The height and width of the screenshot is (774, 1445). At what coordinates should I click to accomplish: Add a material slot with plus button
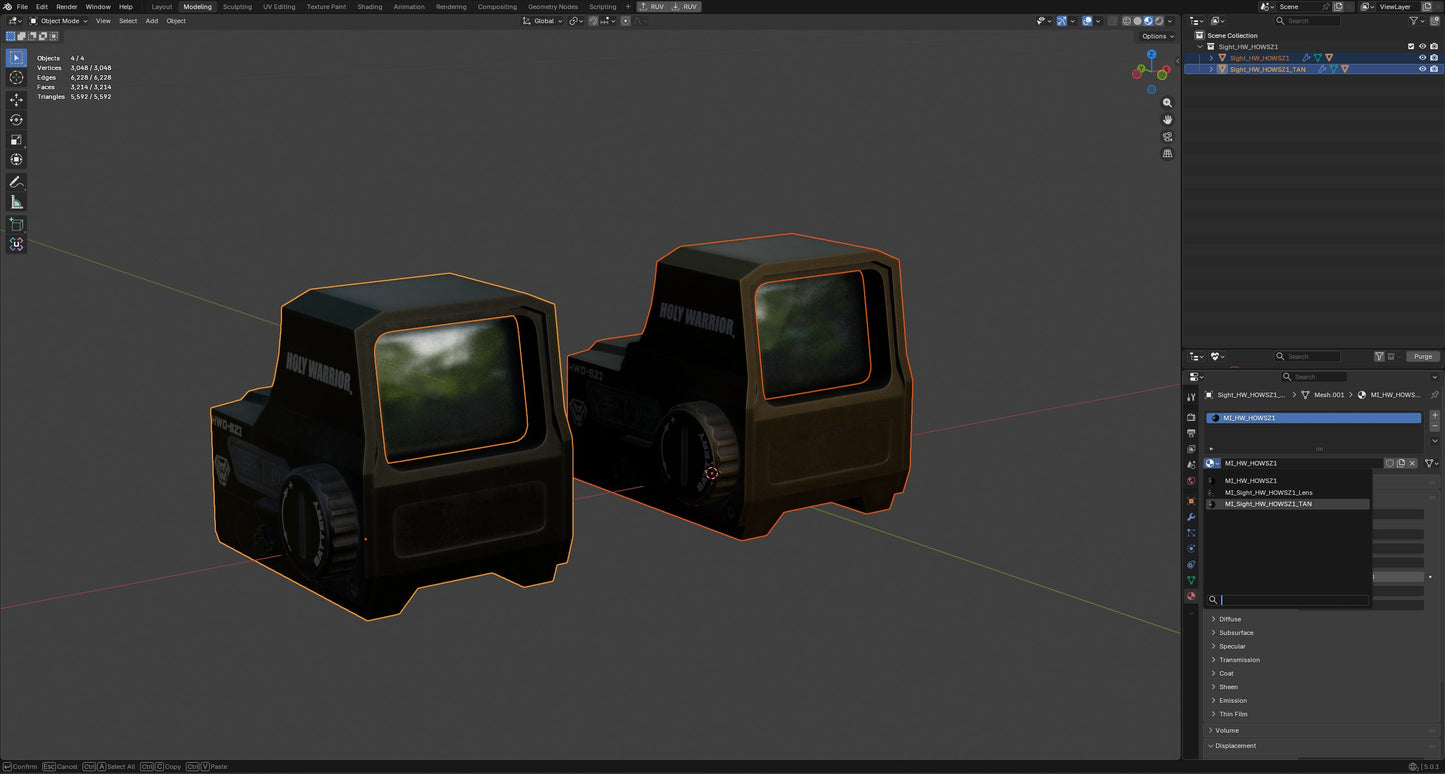tap(1435, 415)
